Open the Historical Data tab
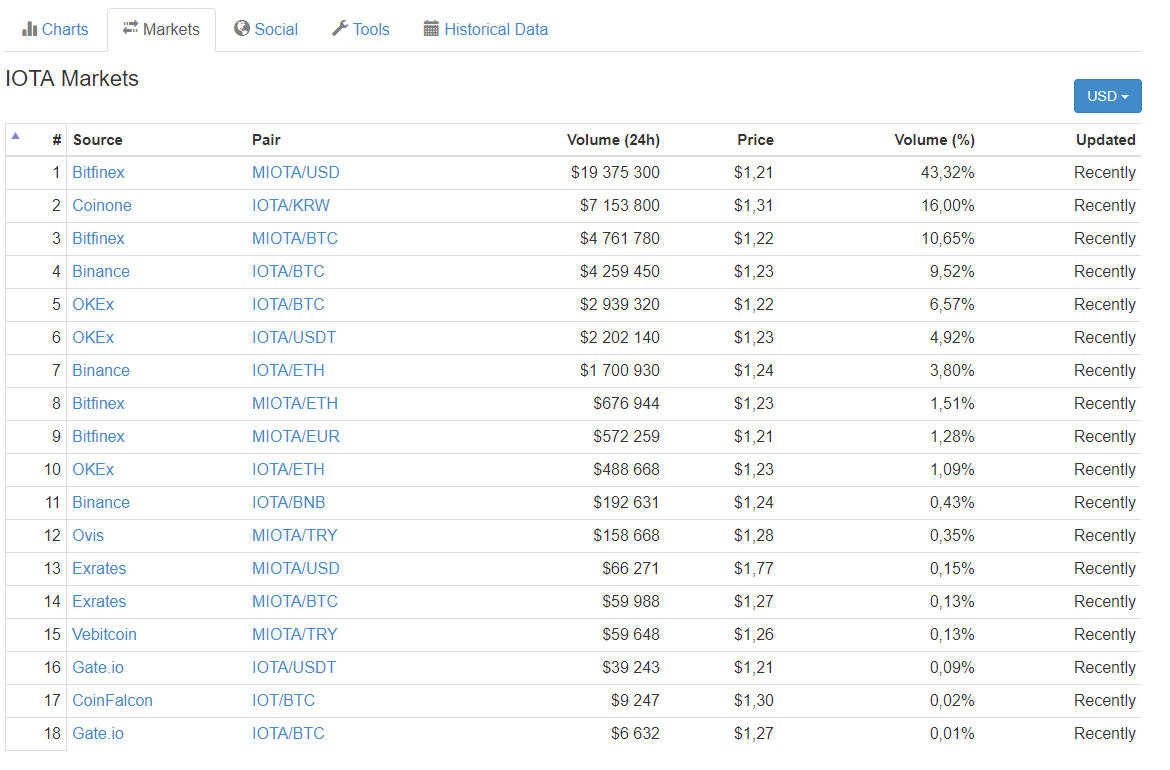 486,29
